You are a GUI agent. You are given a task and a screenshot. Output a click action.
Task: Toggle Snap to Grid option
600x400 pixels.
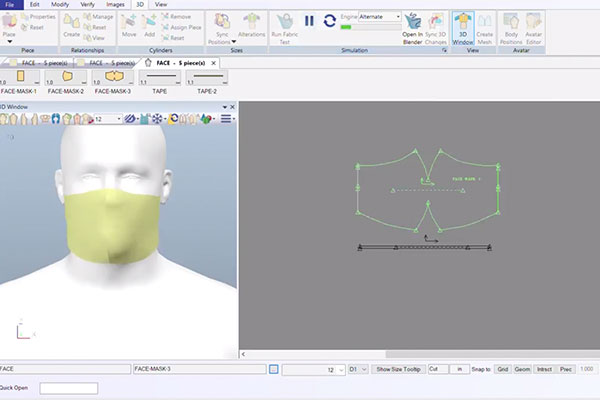click(x=503, y=369)
